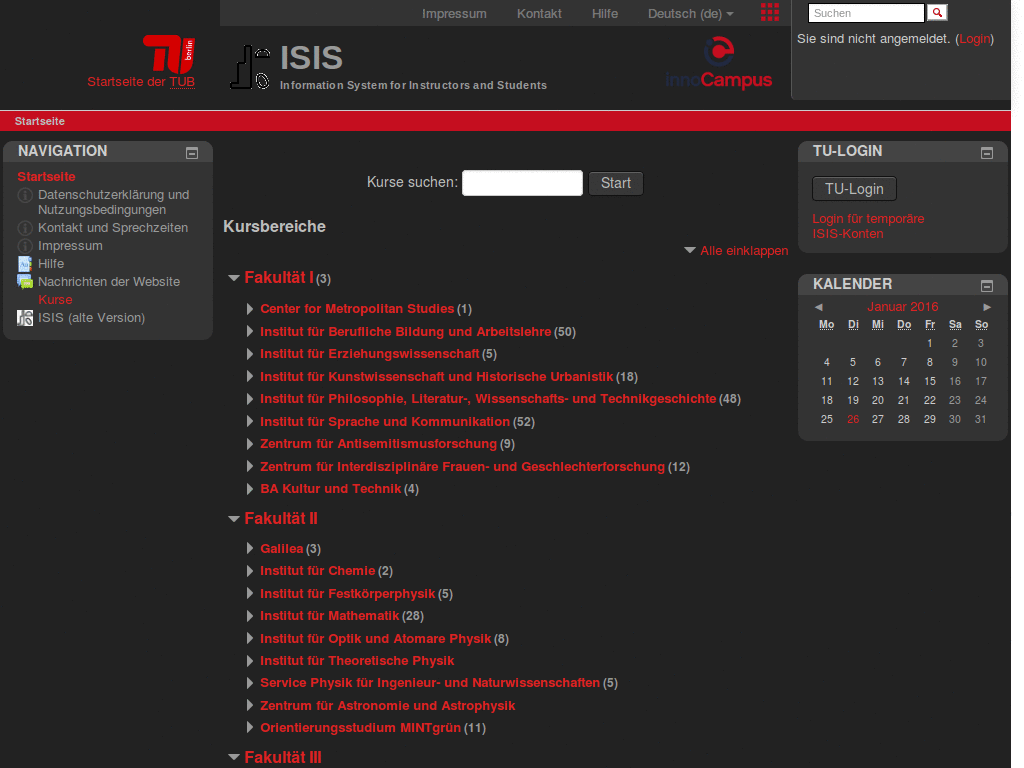This screenshot has height=768, width=1024.
Task: Click the info icon beside Kontakt und Sprechzeiten
Action: coord(24,227)
